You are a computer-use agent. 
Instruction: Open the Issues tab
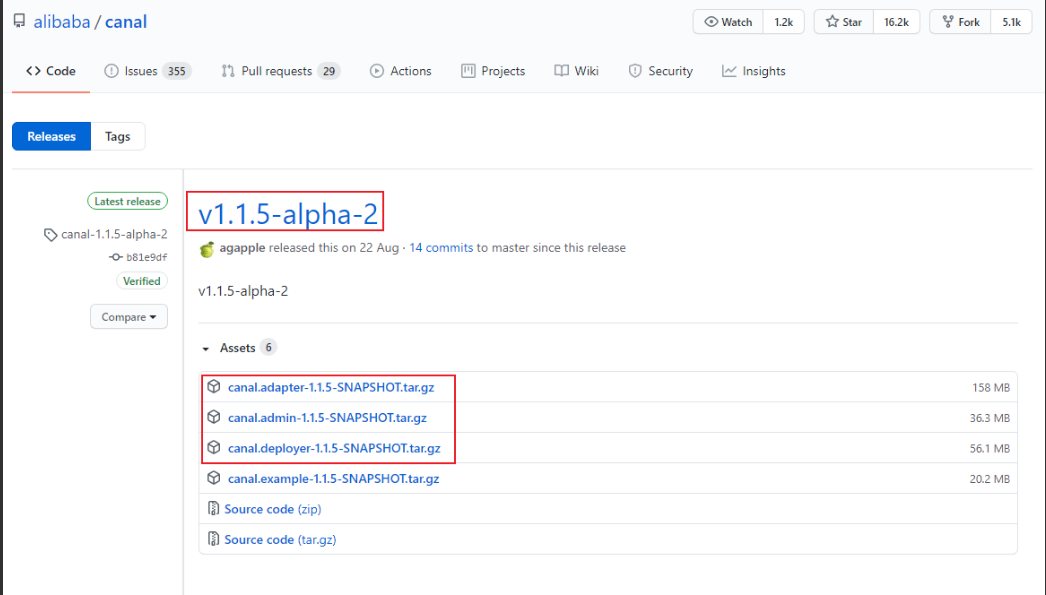coord(147,71)
